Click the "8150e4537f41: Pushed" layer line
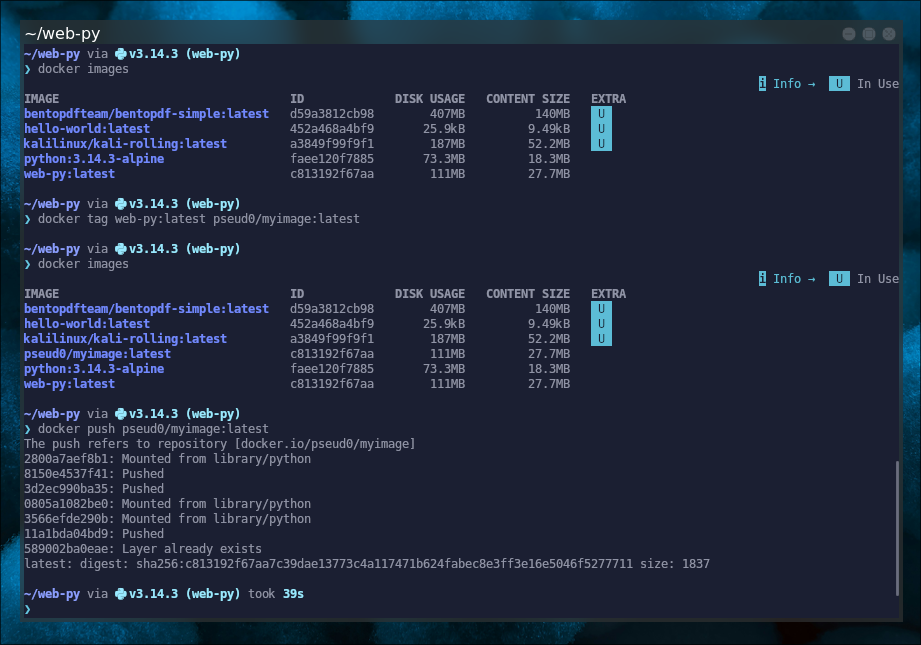 pyautogui.click(x=94, y=474)
